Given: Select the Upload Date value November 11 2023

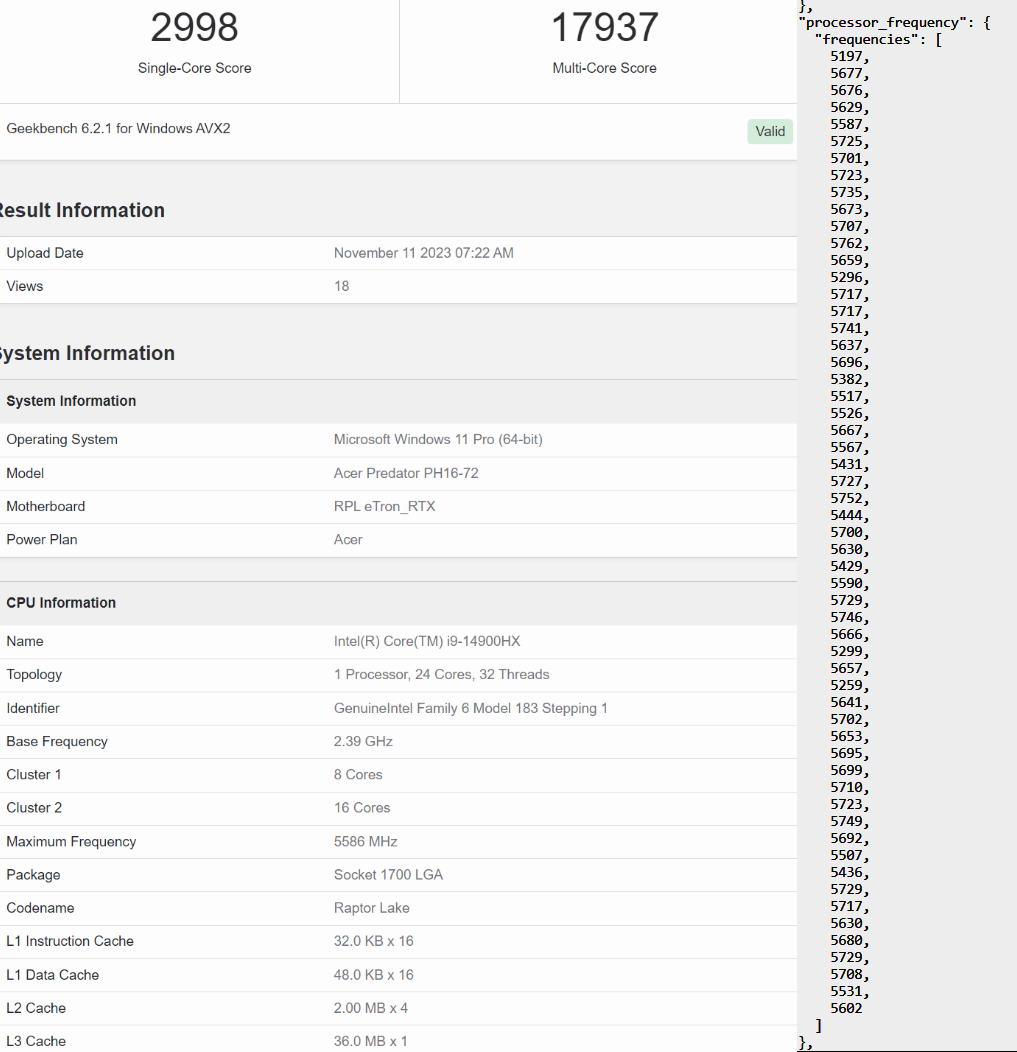Looking at the screenshot, I should tap(423, 253).
